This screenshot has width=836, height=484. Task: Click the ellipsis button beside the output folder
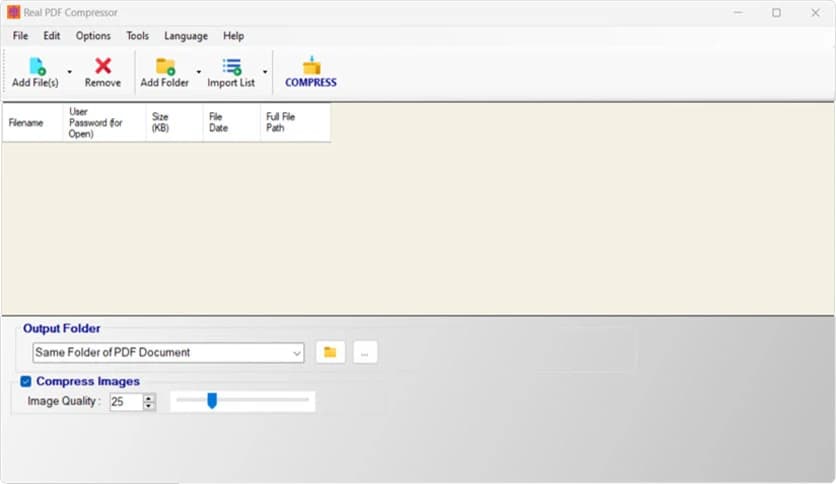pos(365,352)
